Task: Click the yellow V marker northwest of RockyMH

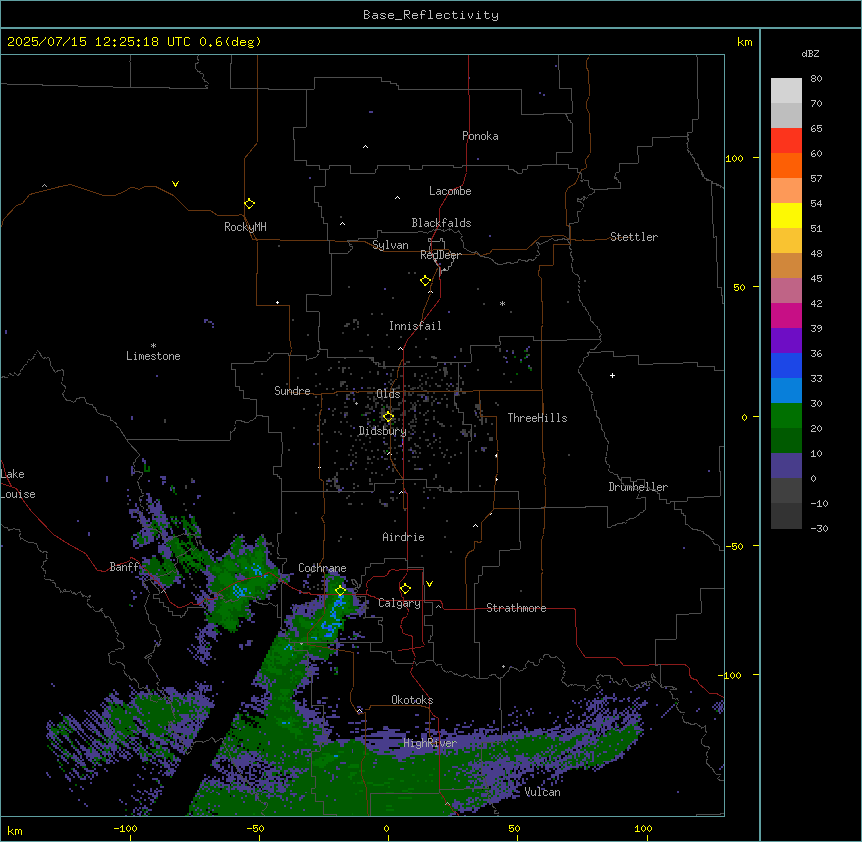Action: click(175, 184)
